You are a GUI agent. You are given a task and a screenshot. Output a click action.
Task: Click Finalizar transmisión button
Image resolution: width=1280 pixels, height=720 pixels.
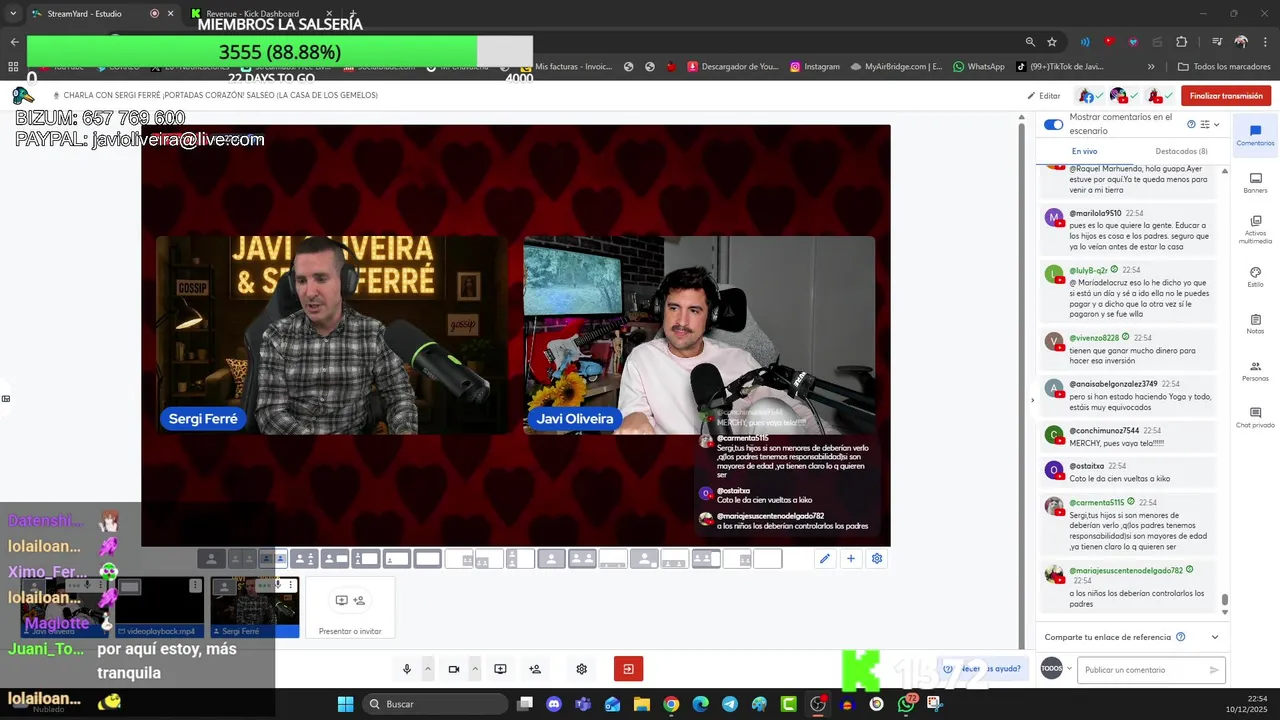click(x=1225, y=96)
